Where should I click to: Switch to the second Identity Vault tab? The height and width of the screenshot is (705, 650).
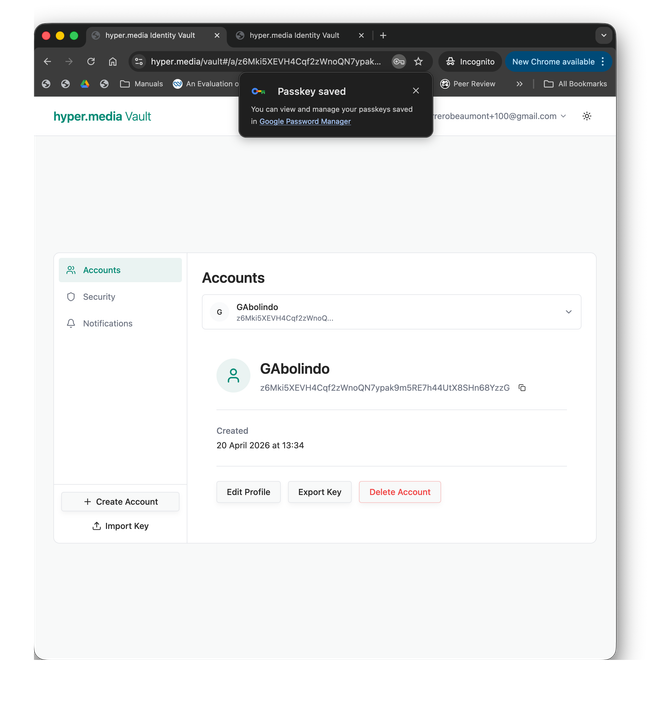tap(294, 35)
